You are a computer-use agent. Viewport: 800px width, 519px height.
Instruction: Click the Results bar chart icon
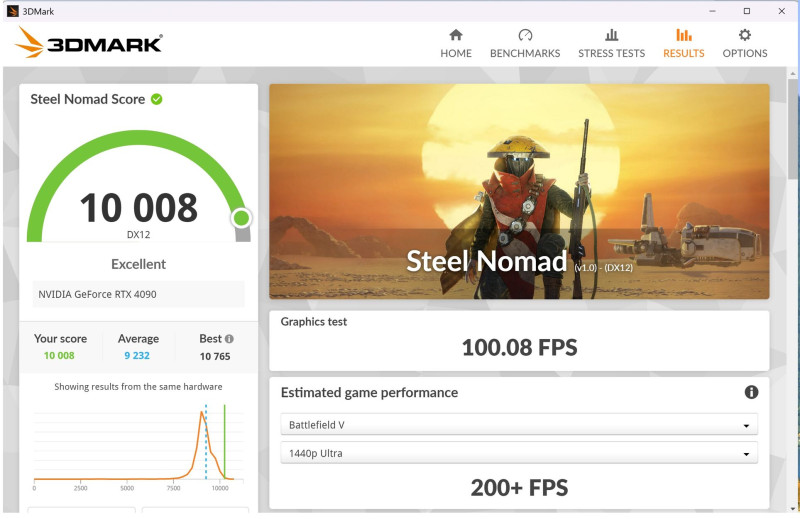click(x=684, y=35)
